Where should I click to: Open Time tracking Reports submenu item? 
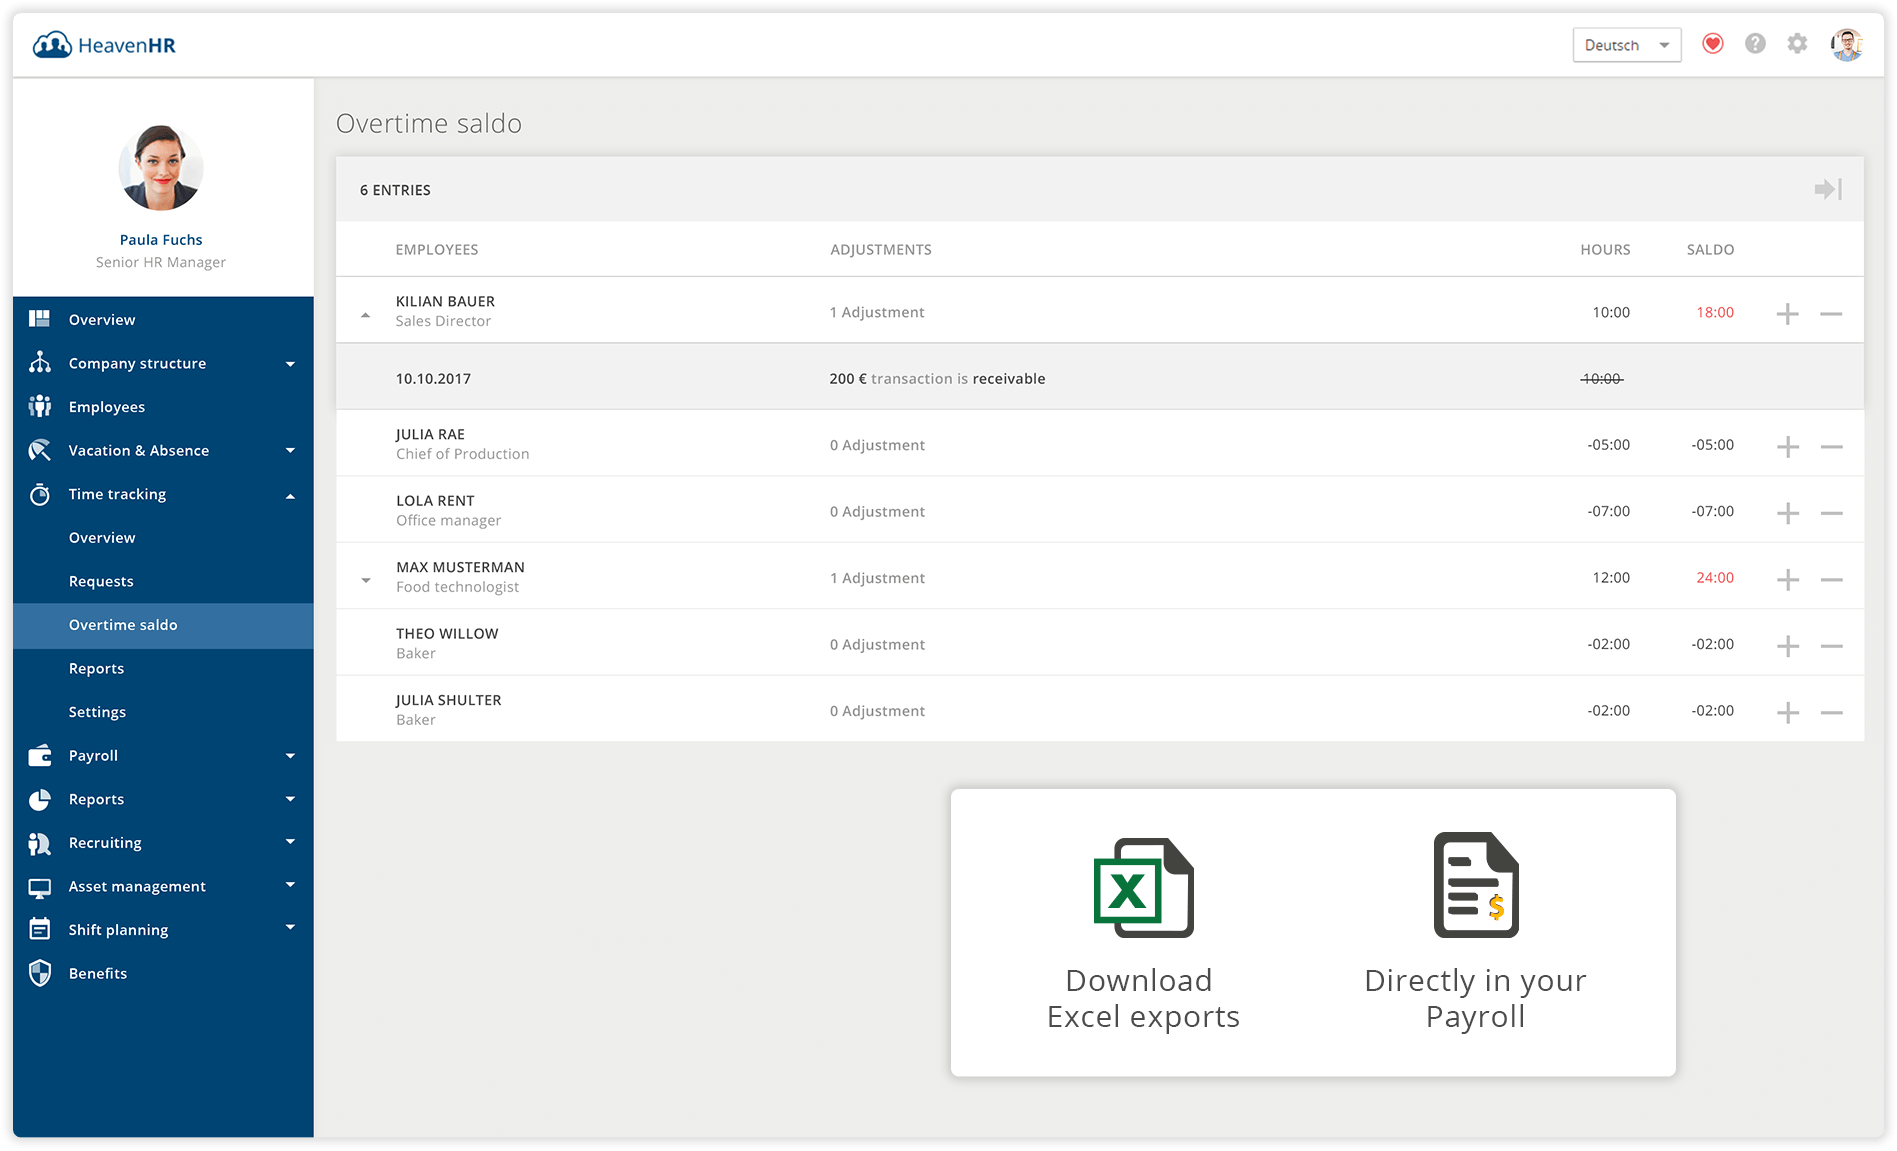(x=96, y=669)
